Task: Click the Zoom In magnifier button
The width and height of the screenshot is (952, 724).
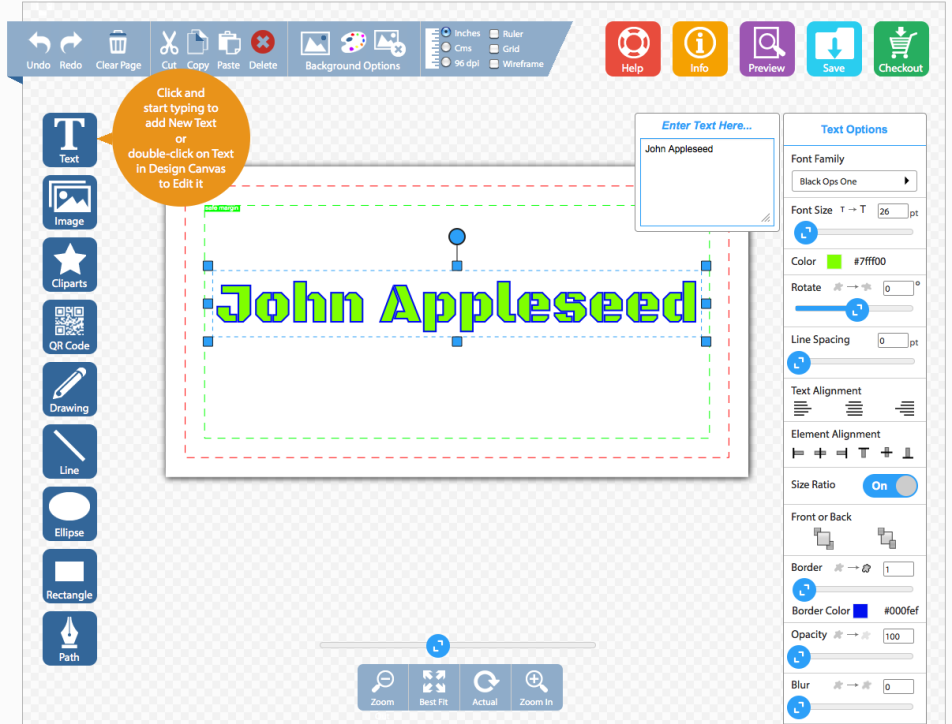Action: point(536,688)
